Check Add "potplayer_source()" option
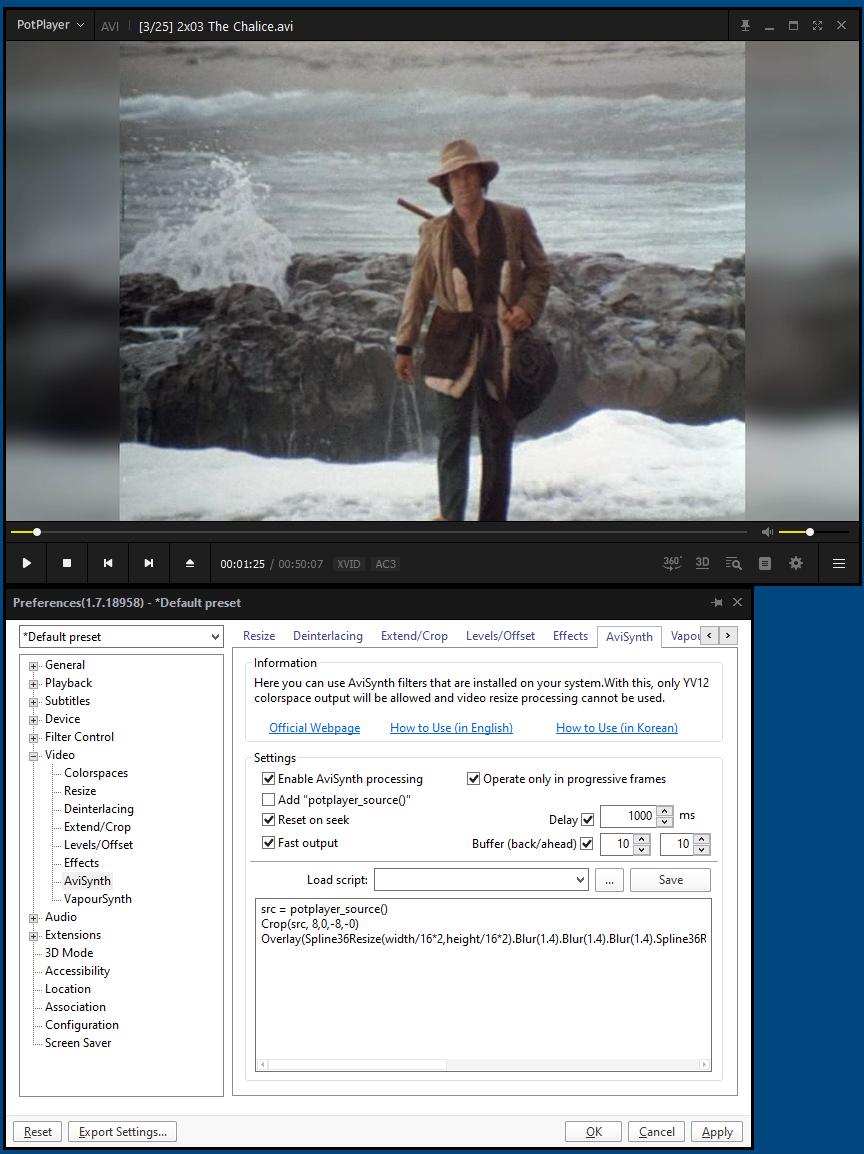This screenshot has width=864, height=1154. (269, 799)
